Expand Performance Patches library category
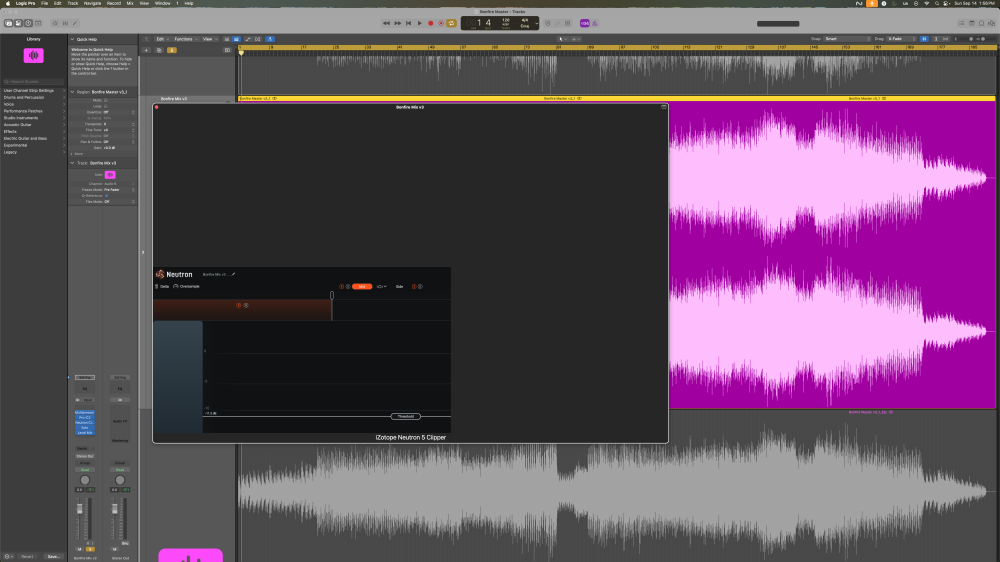This screenshot has width=1000, height=562. point(33,111)
